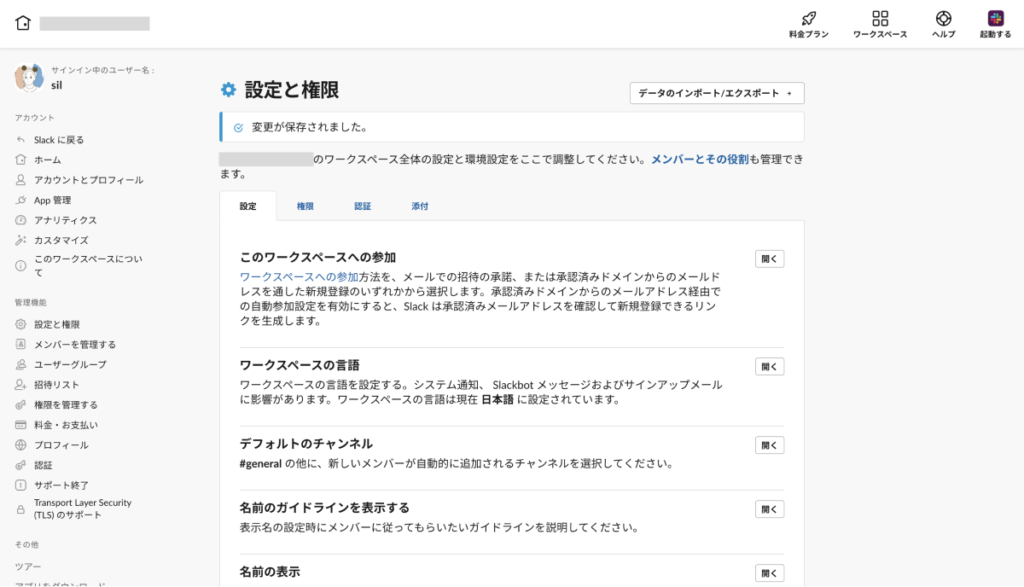Image resolution: width=1024 pixels, height=587 pixels.
Task: Expand このワークスペースへの参加 section
Action: [769, 259]
